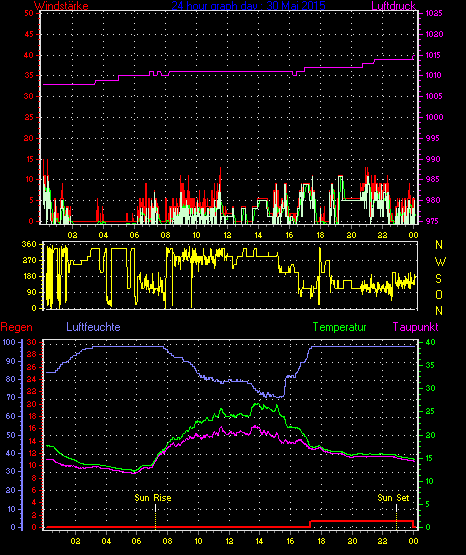The image size is (466, 555).
Task: Click the 1010 pressure axis value
Action: click(434, 75)
